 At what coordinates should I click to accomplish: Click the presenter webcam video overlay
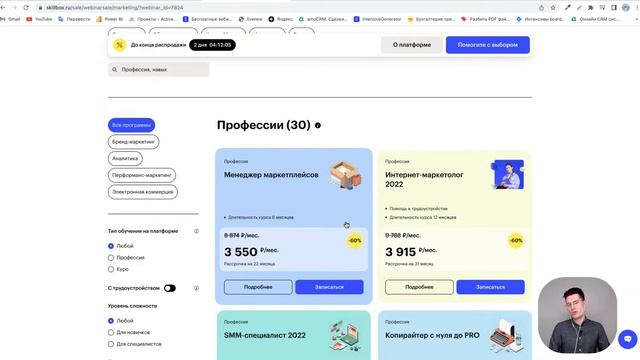coord(577,315)
